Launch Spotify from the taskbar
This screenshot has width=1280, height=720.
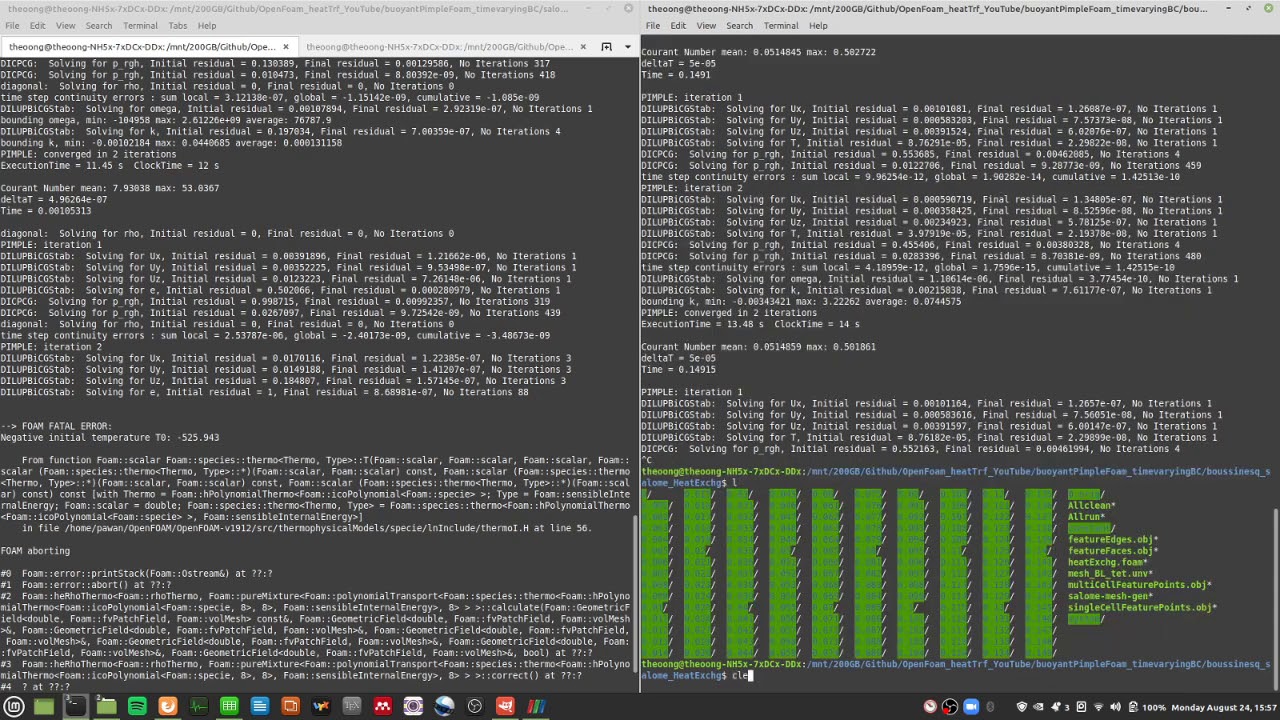(137, 707)
